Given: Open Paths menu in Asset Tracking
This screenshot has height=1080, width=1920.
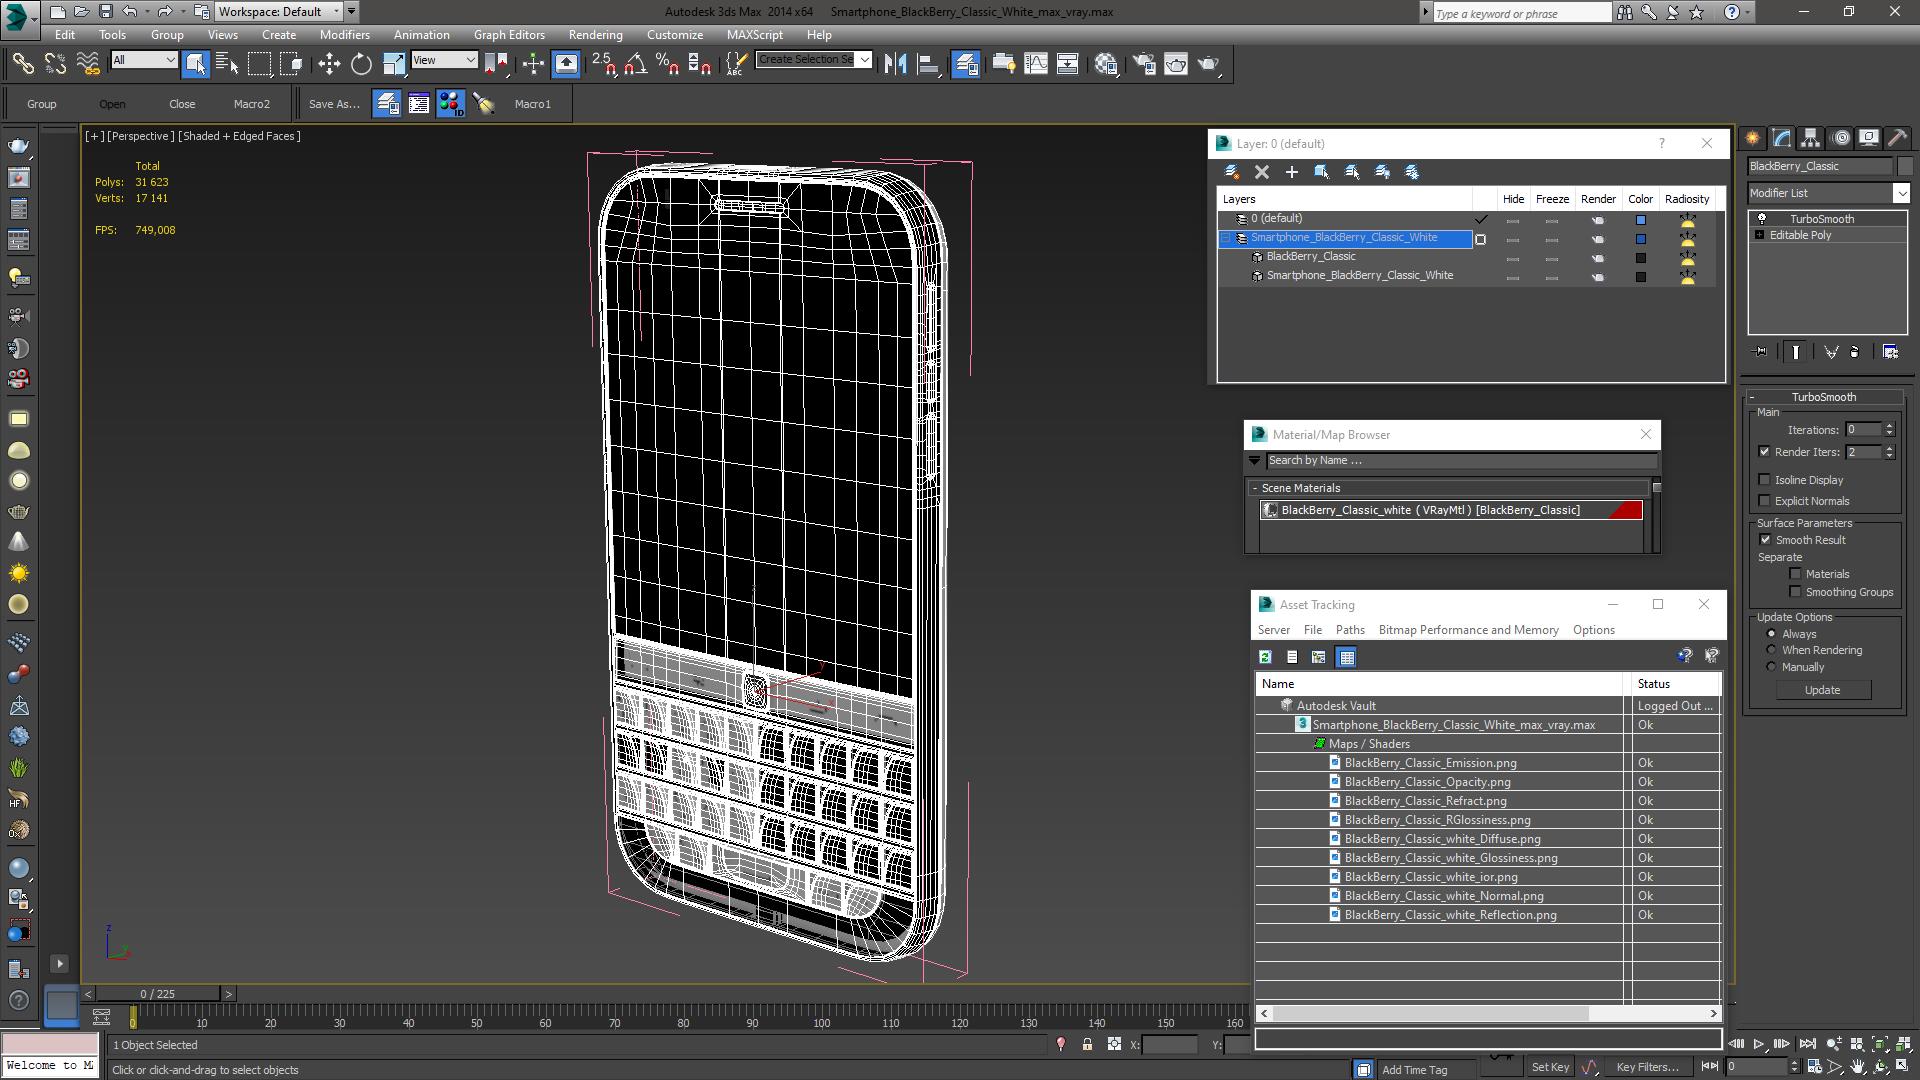Looking at the screenshot, I should [1350, 630].
